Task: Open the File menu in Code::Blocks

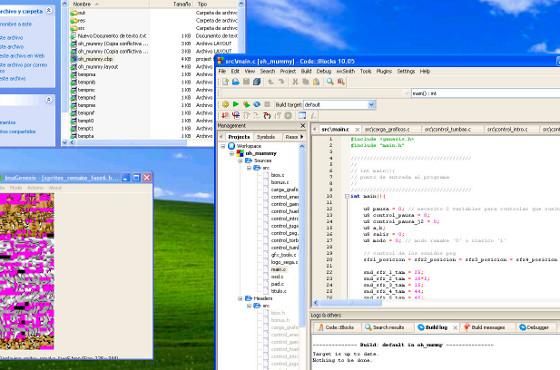Action: 222,71
